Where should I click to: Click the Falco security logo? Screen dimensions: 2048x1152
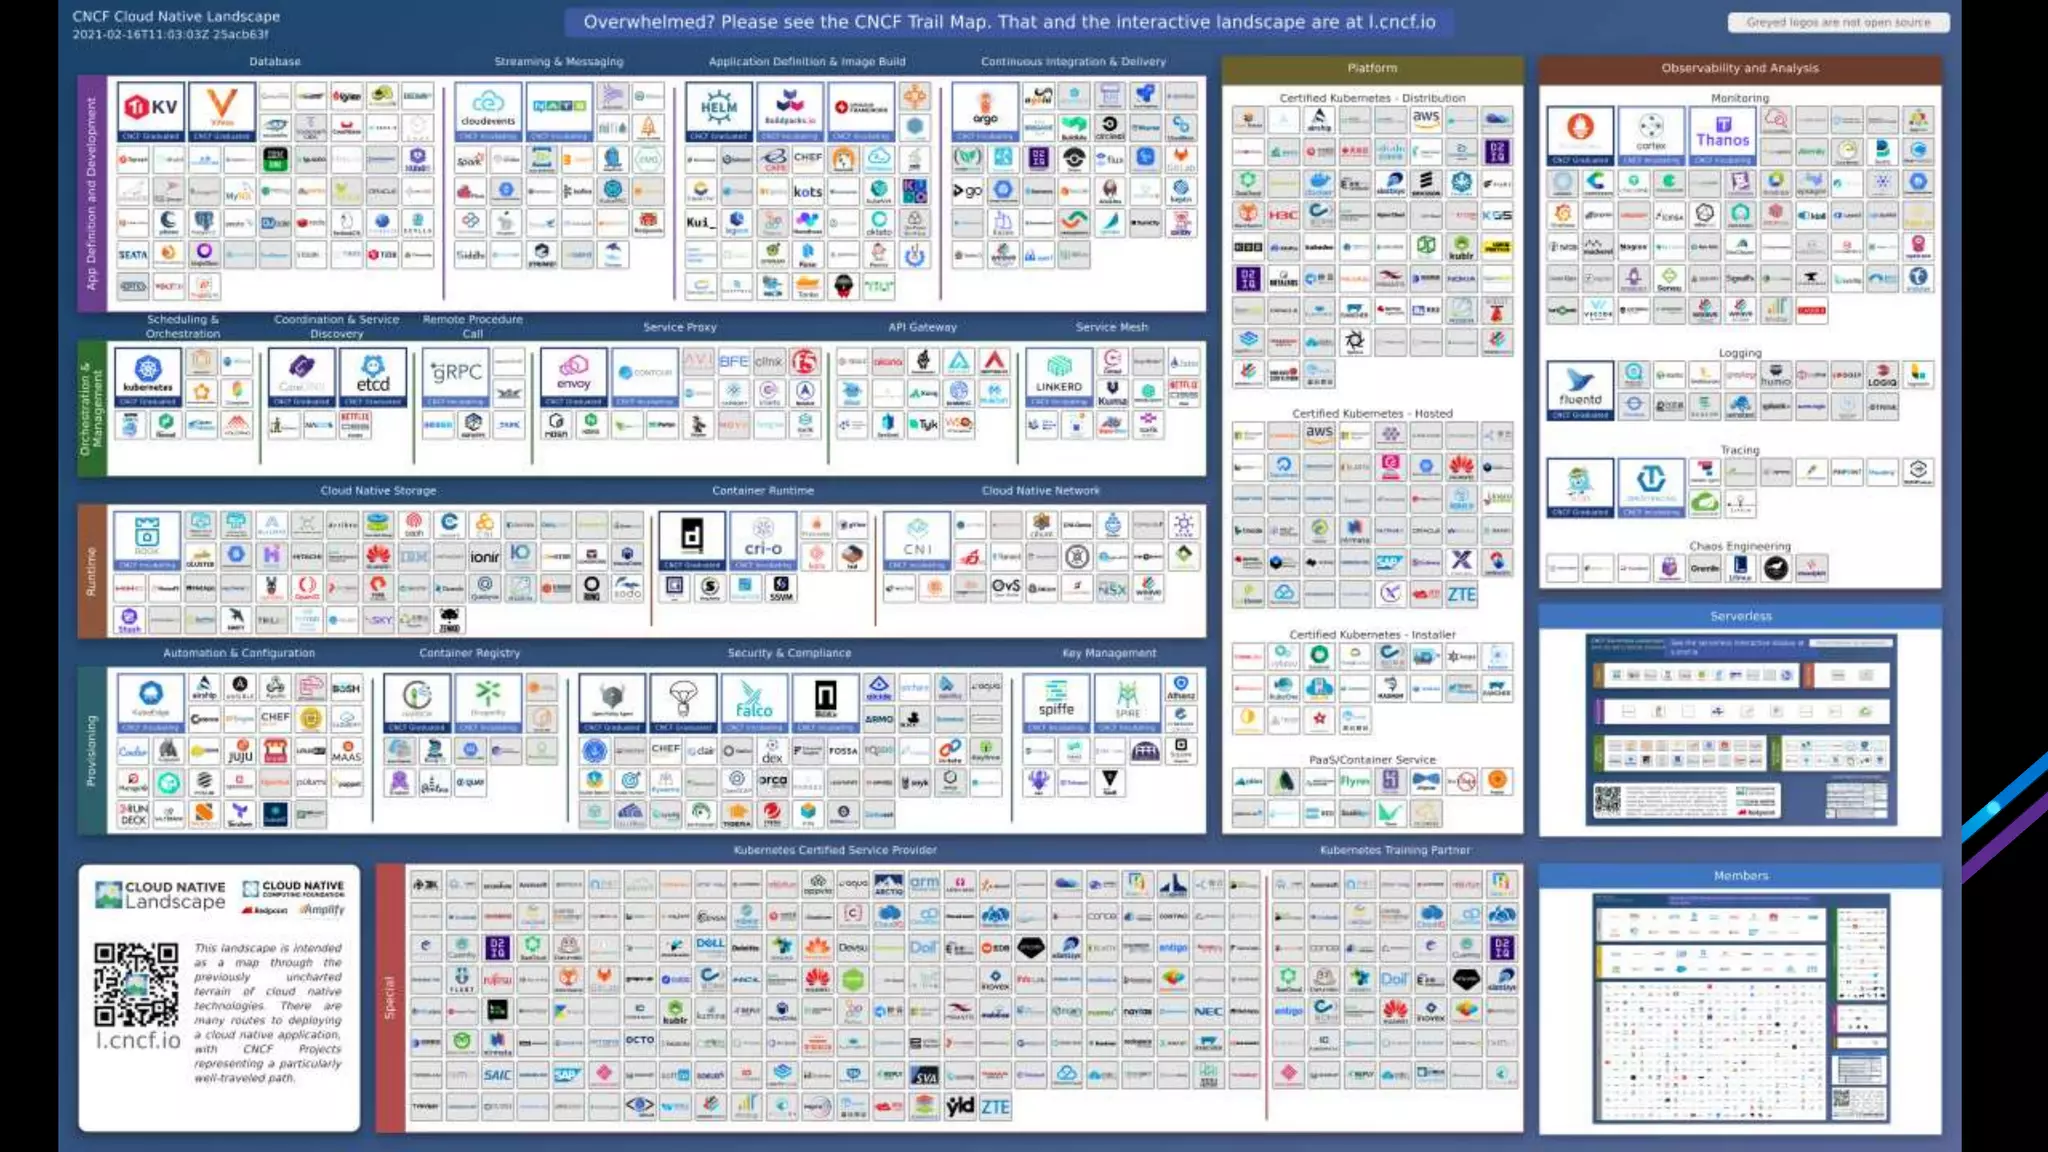754,702
